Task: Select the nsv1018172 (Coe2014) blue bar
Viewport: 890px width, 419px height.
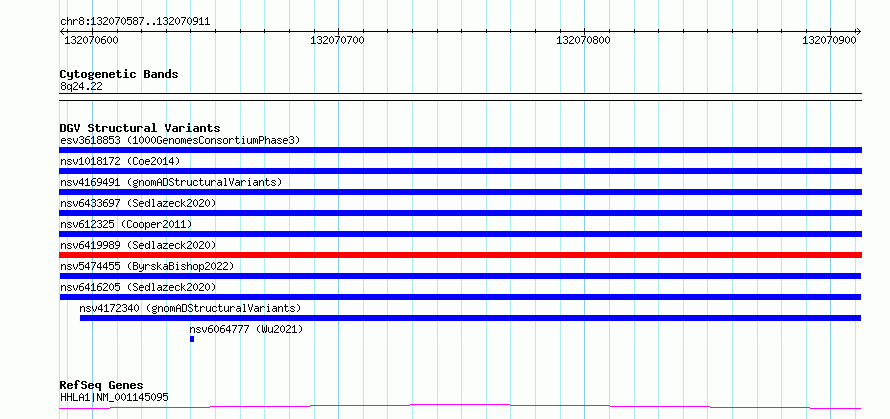Action: click(x=460, y=171)
